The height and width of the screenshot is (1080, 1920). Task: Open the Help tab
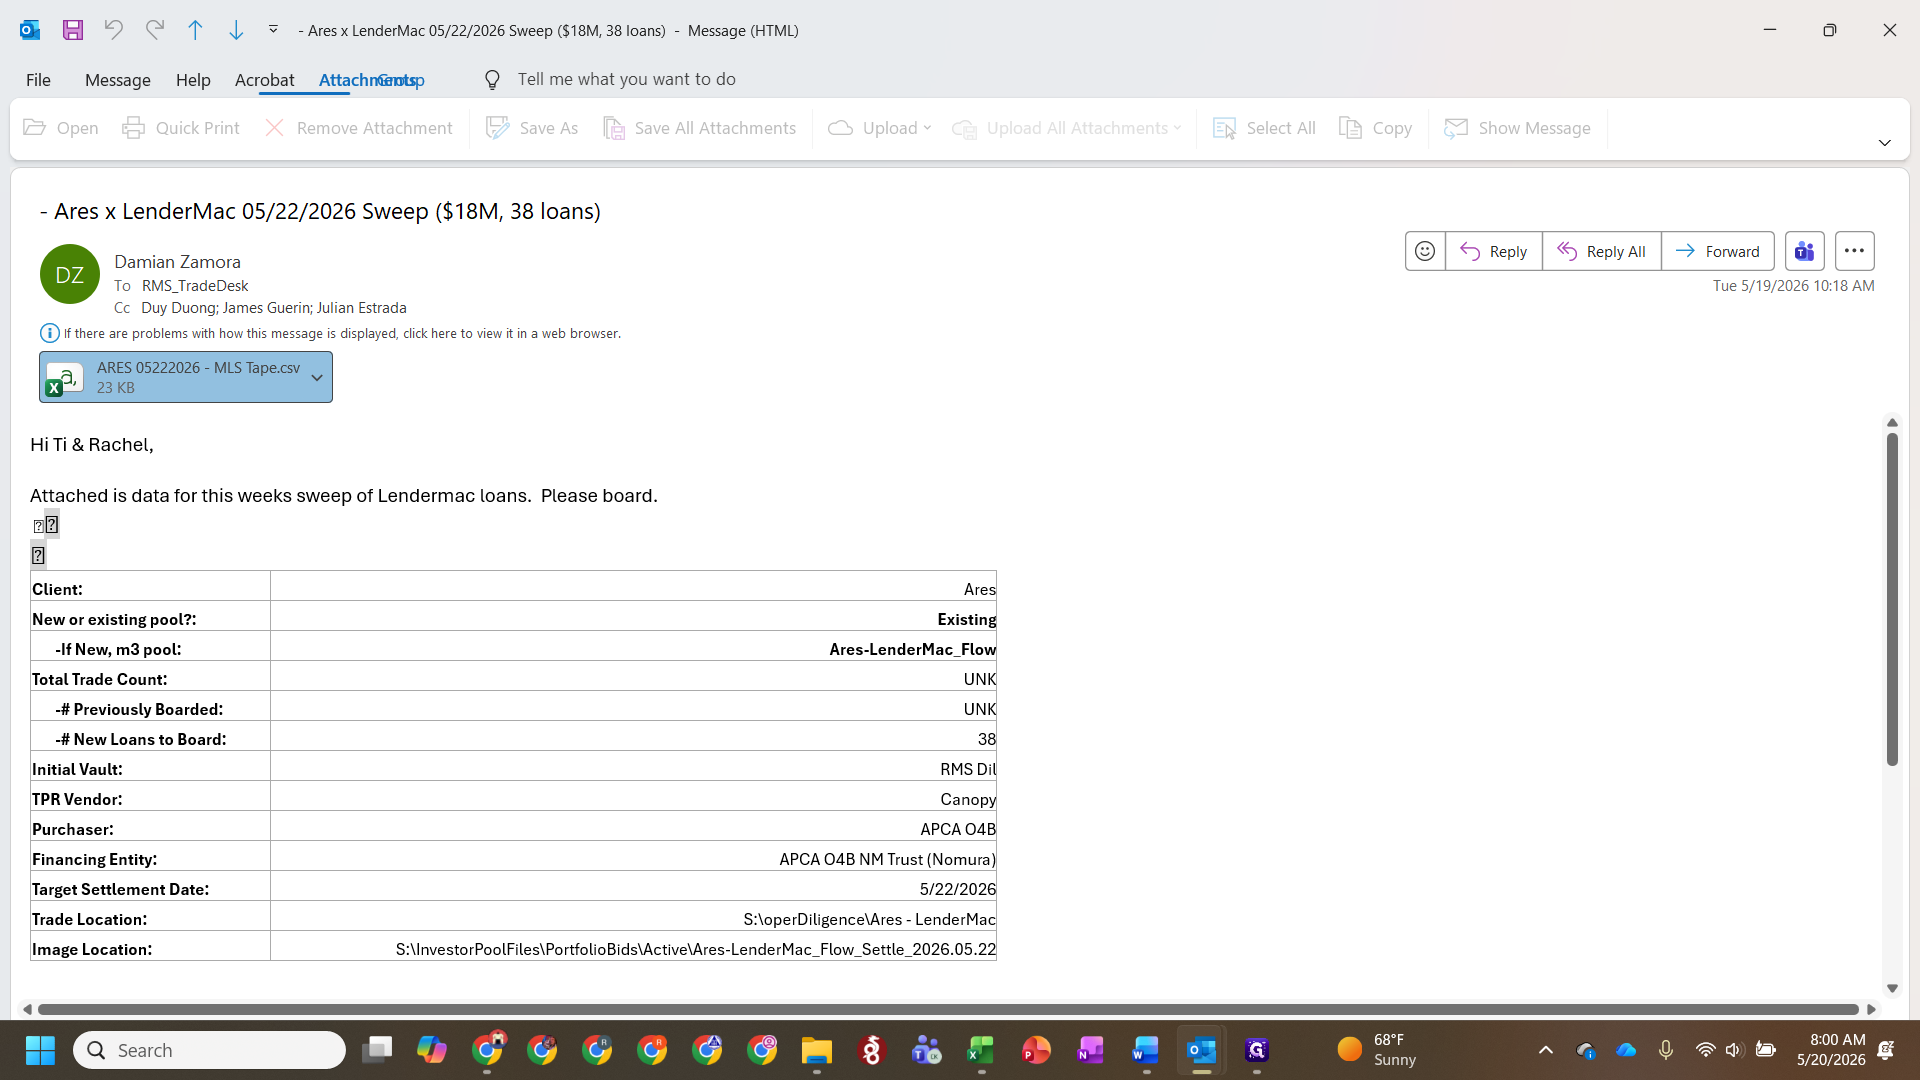point(193,79)
